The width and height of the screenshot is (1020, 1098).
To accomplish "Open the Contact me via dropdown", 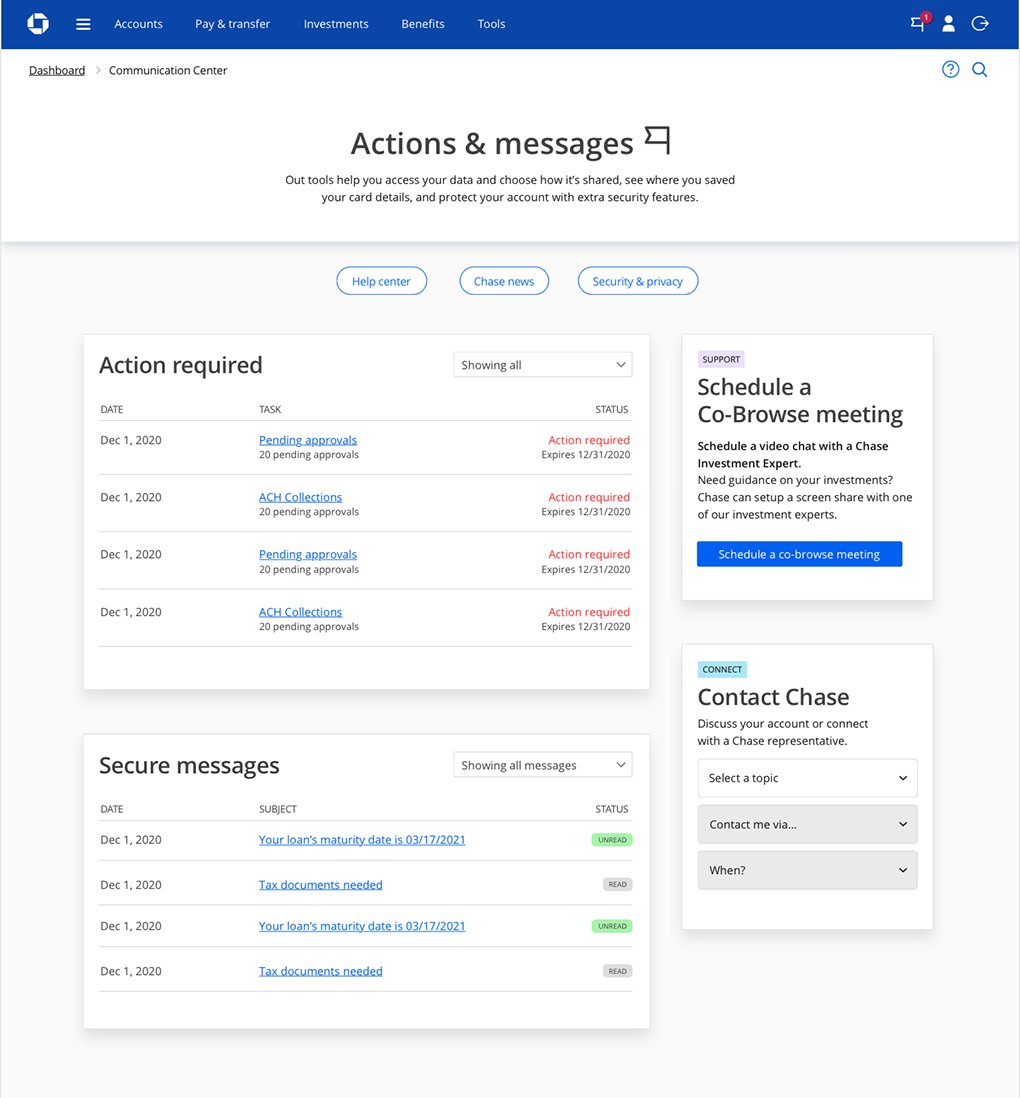I will (807, 824).
